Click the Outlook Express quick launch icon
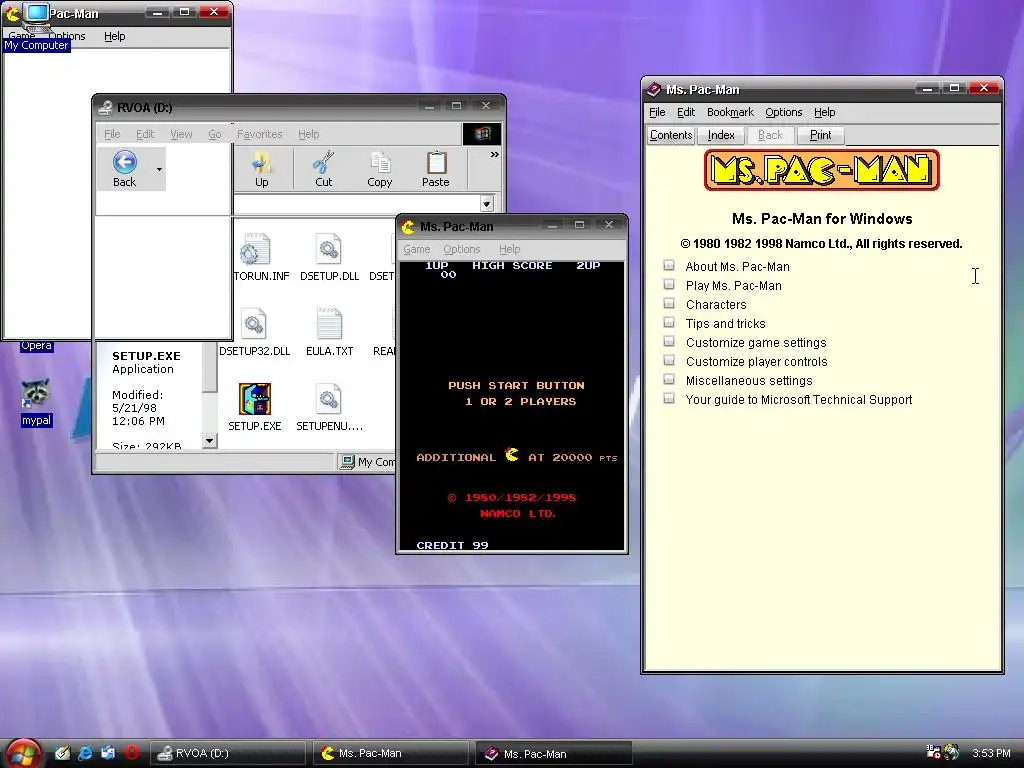 [108, 753]
